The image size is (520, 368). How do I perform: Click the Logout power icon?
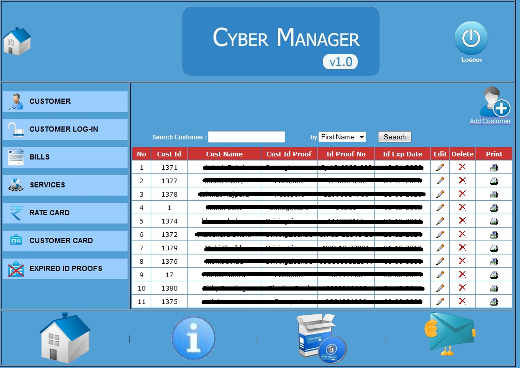(471, 38)
